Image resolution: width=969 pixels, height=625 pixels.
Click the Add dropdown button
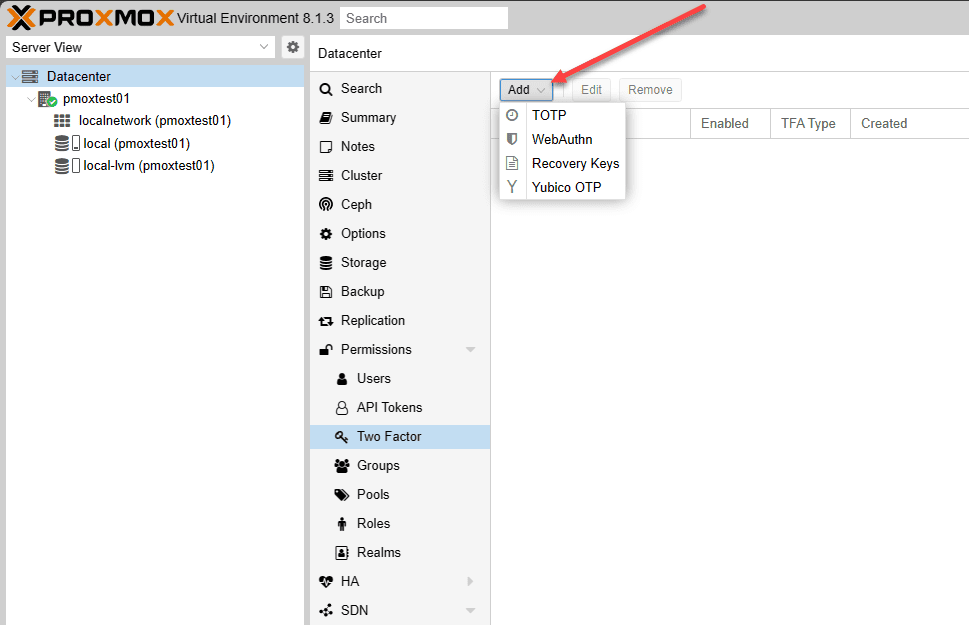(527, 90)
